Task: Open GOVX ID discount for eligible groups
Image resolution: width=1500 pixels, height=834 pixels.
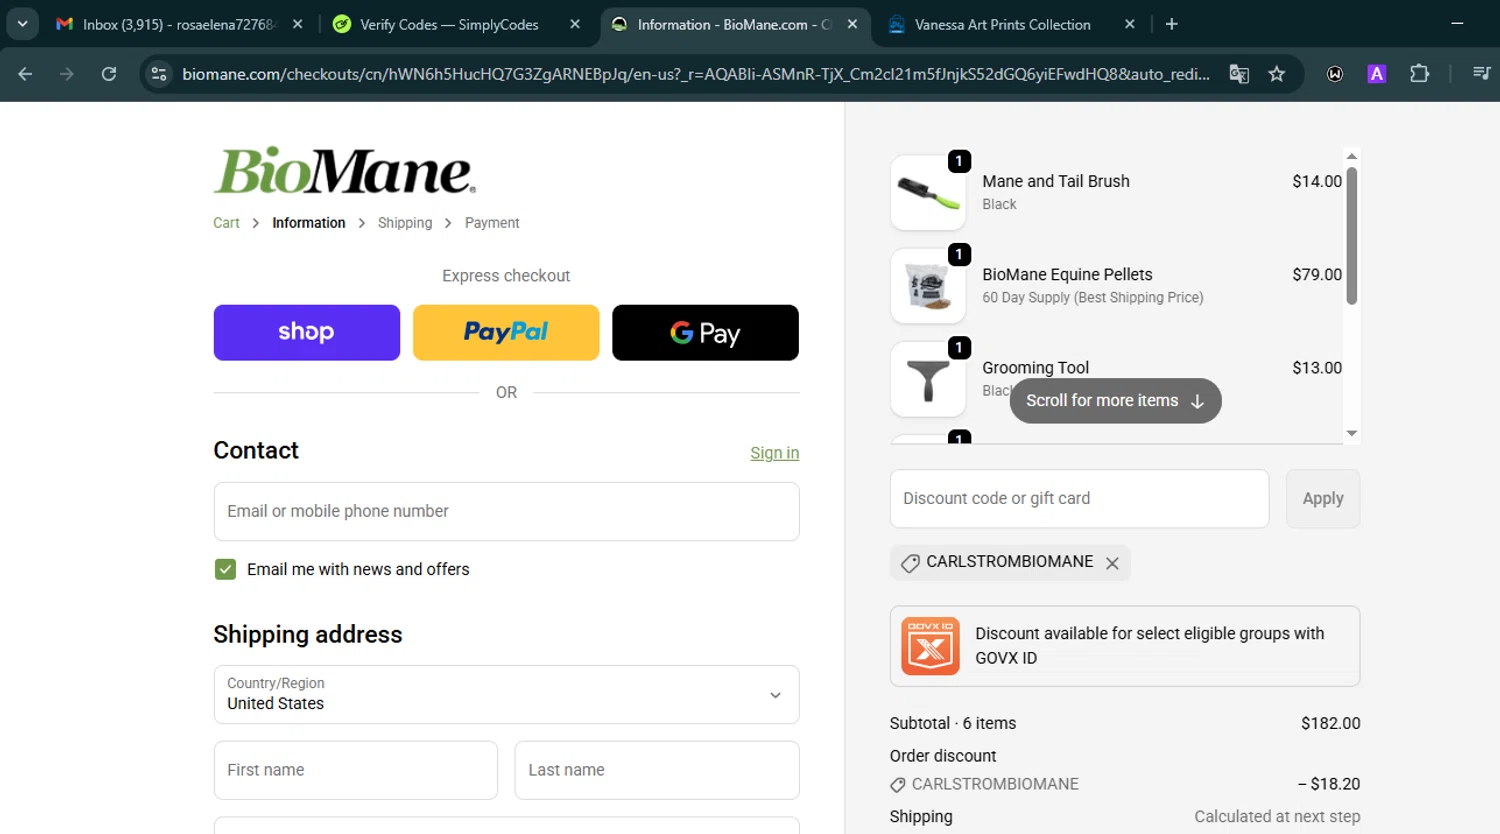Action: [x=1125, y=646]
